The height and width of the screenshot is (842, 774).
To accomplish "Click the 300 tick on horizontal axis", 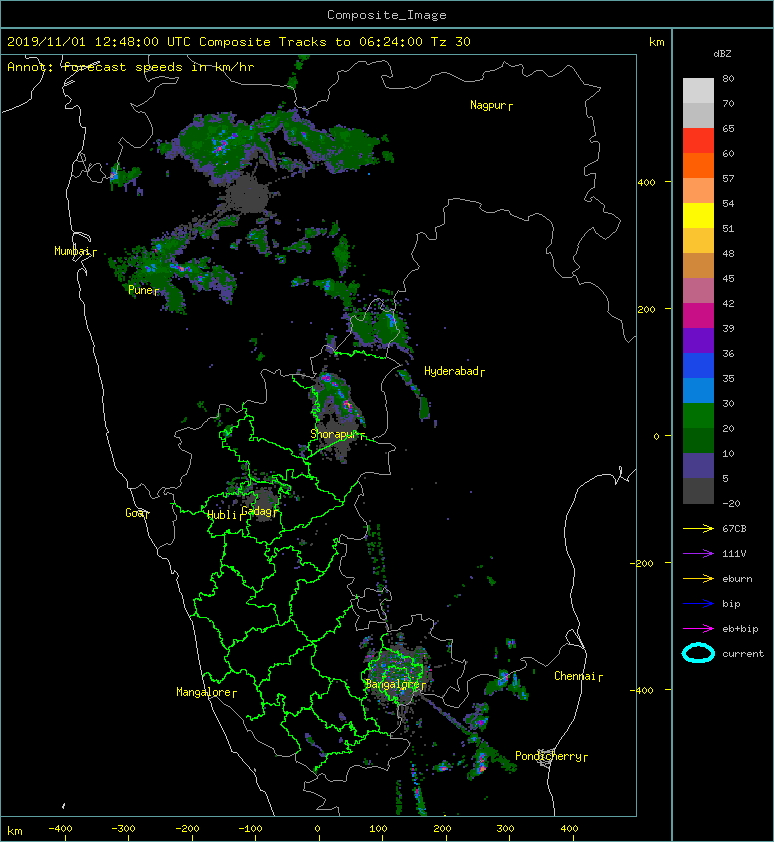I will [505, 829].
